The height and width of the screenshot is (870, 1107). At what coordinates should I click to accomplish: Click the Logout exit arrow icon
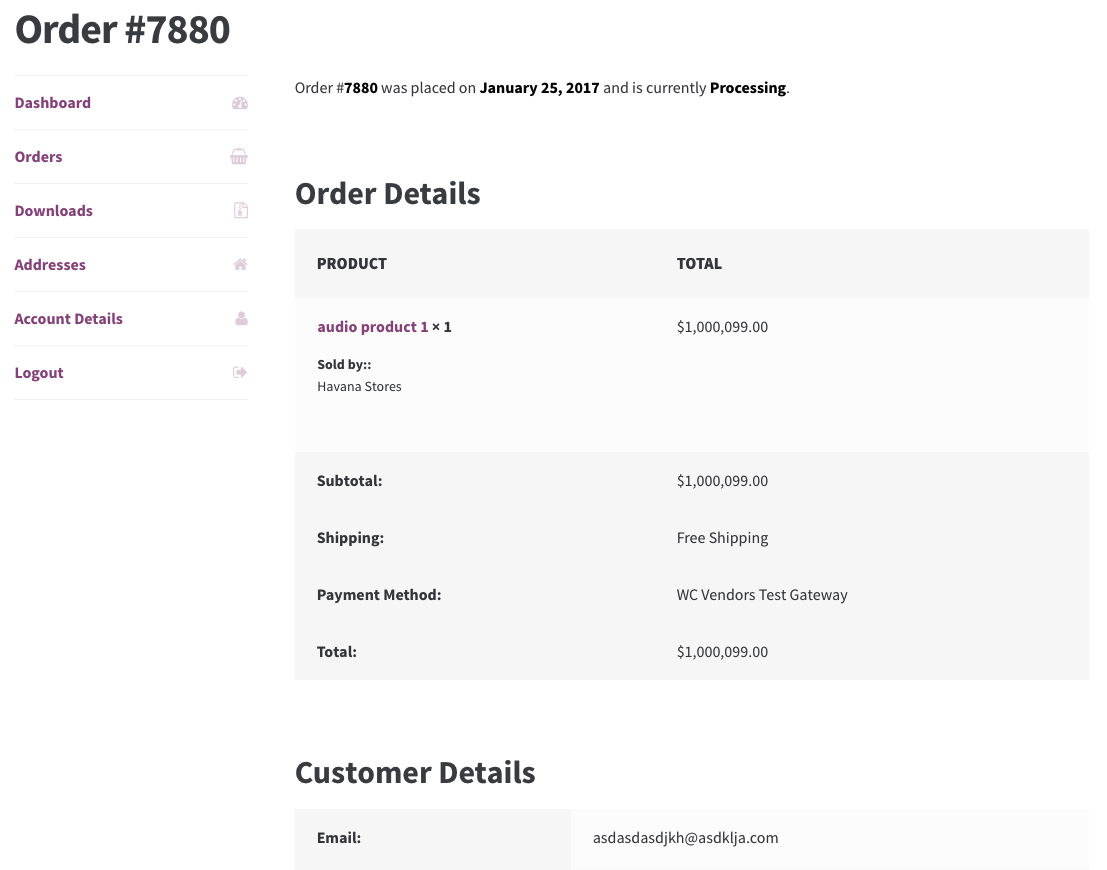point(240,373)
